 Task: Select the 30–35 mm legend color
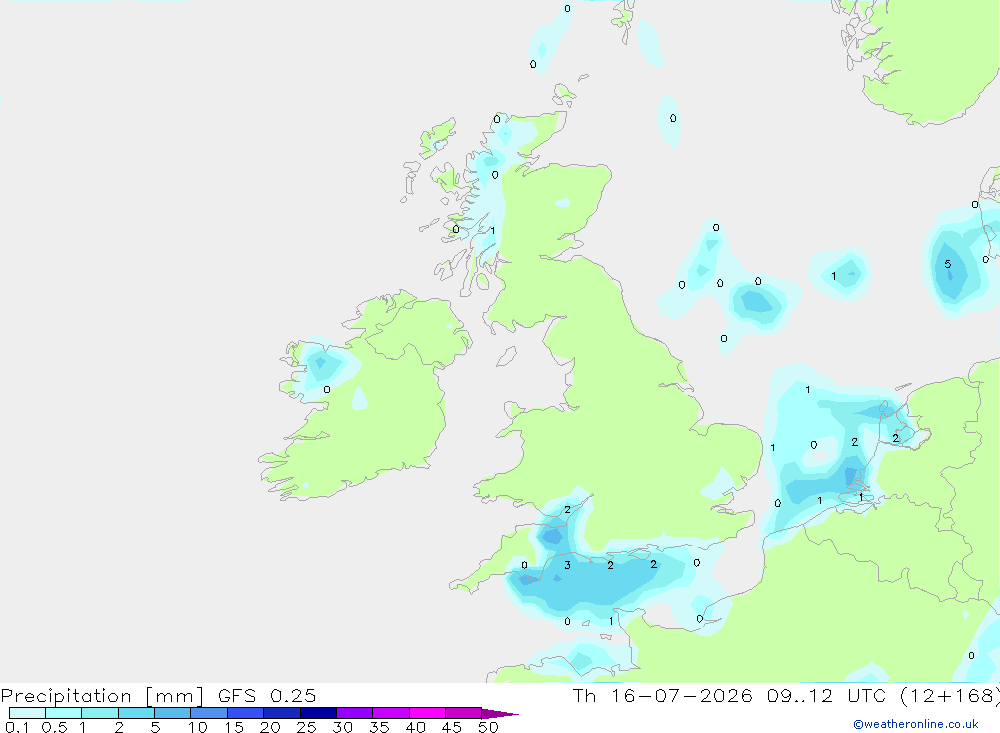[x=354, y=713]
